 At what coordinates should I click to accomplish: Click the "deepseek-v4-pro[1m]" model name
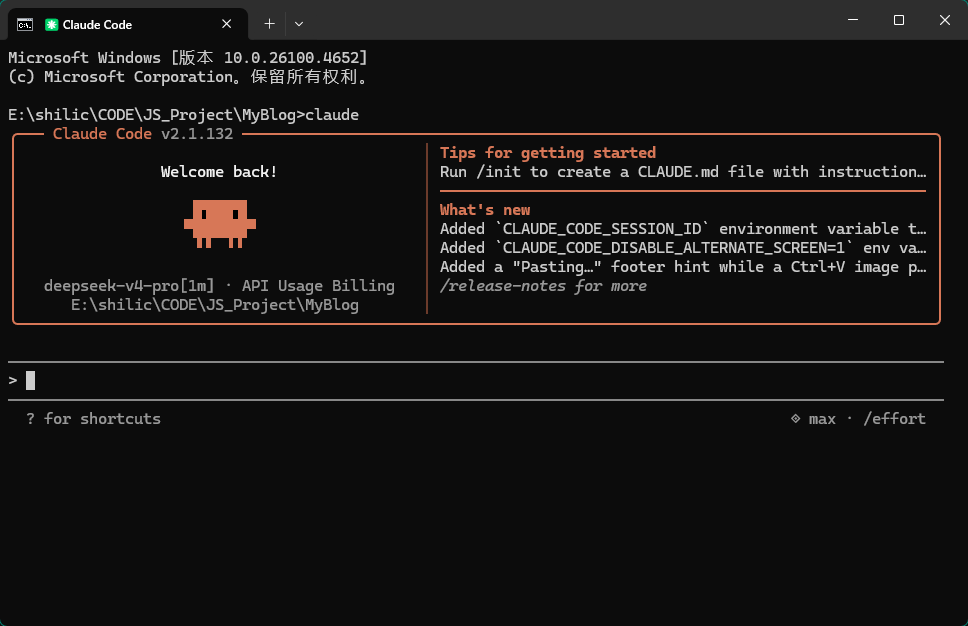[129, 286]
